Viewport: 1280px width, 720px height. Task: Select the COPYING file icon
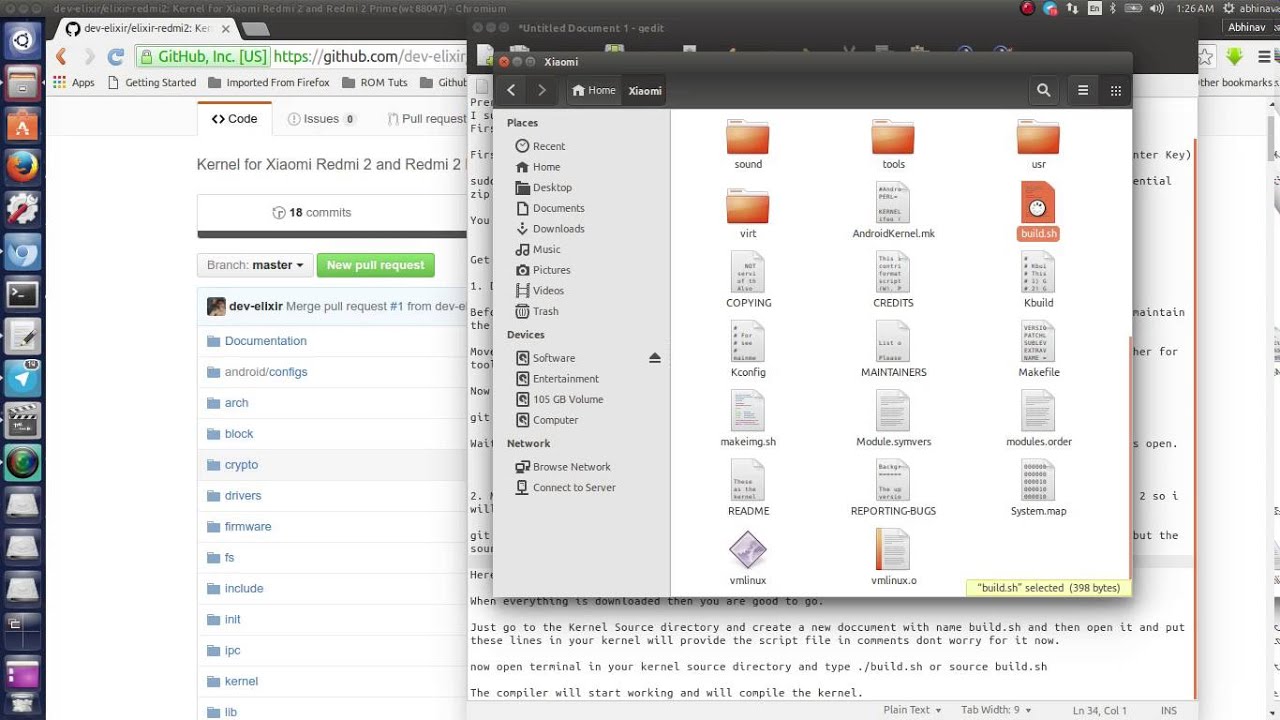[748, 272]
